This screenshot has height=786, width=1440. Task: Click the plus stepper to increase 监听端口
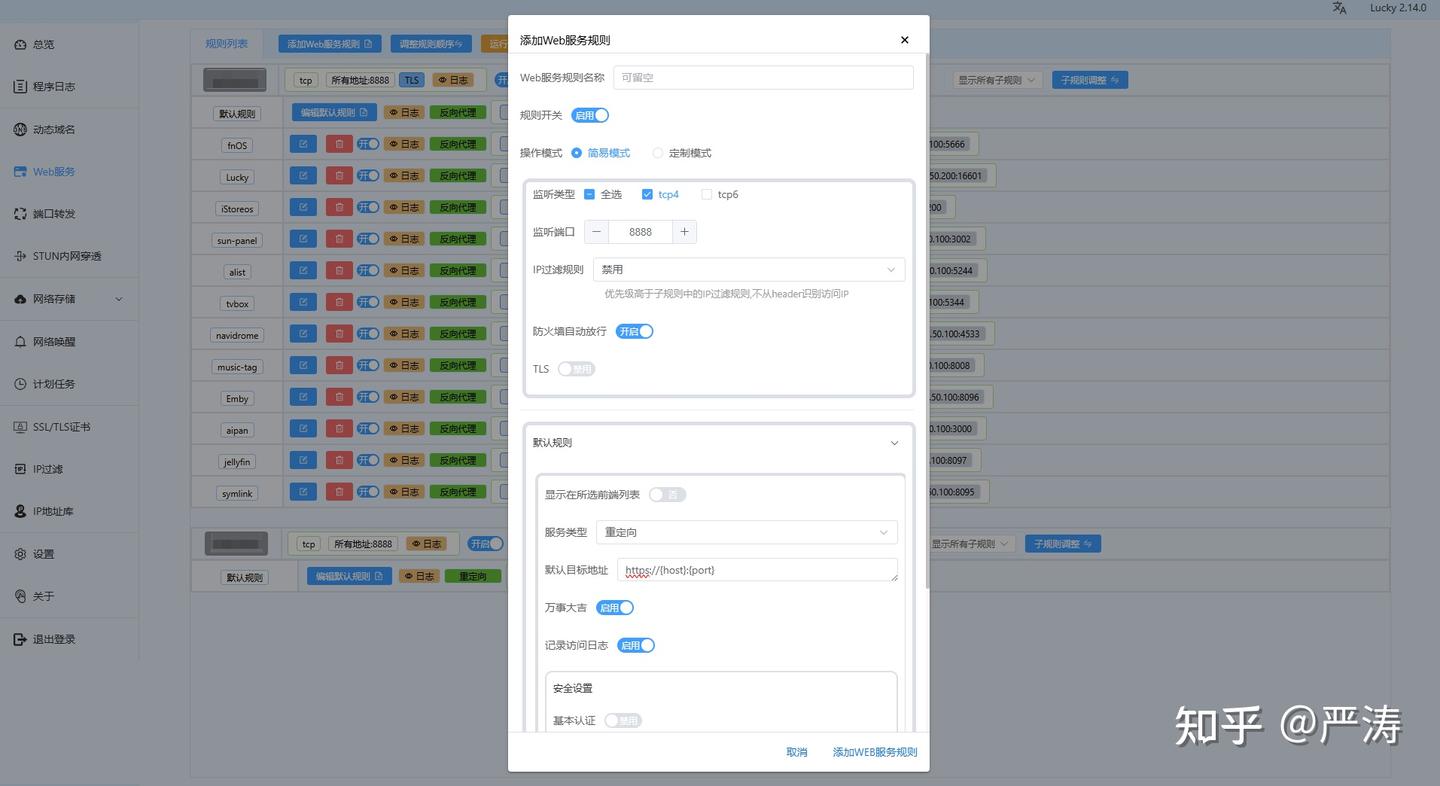684,231
